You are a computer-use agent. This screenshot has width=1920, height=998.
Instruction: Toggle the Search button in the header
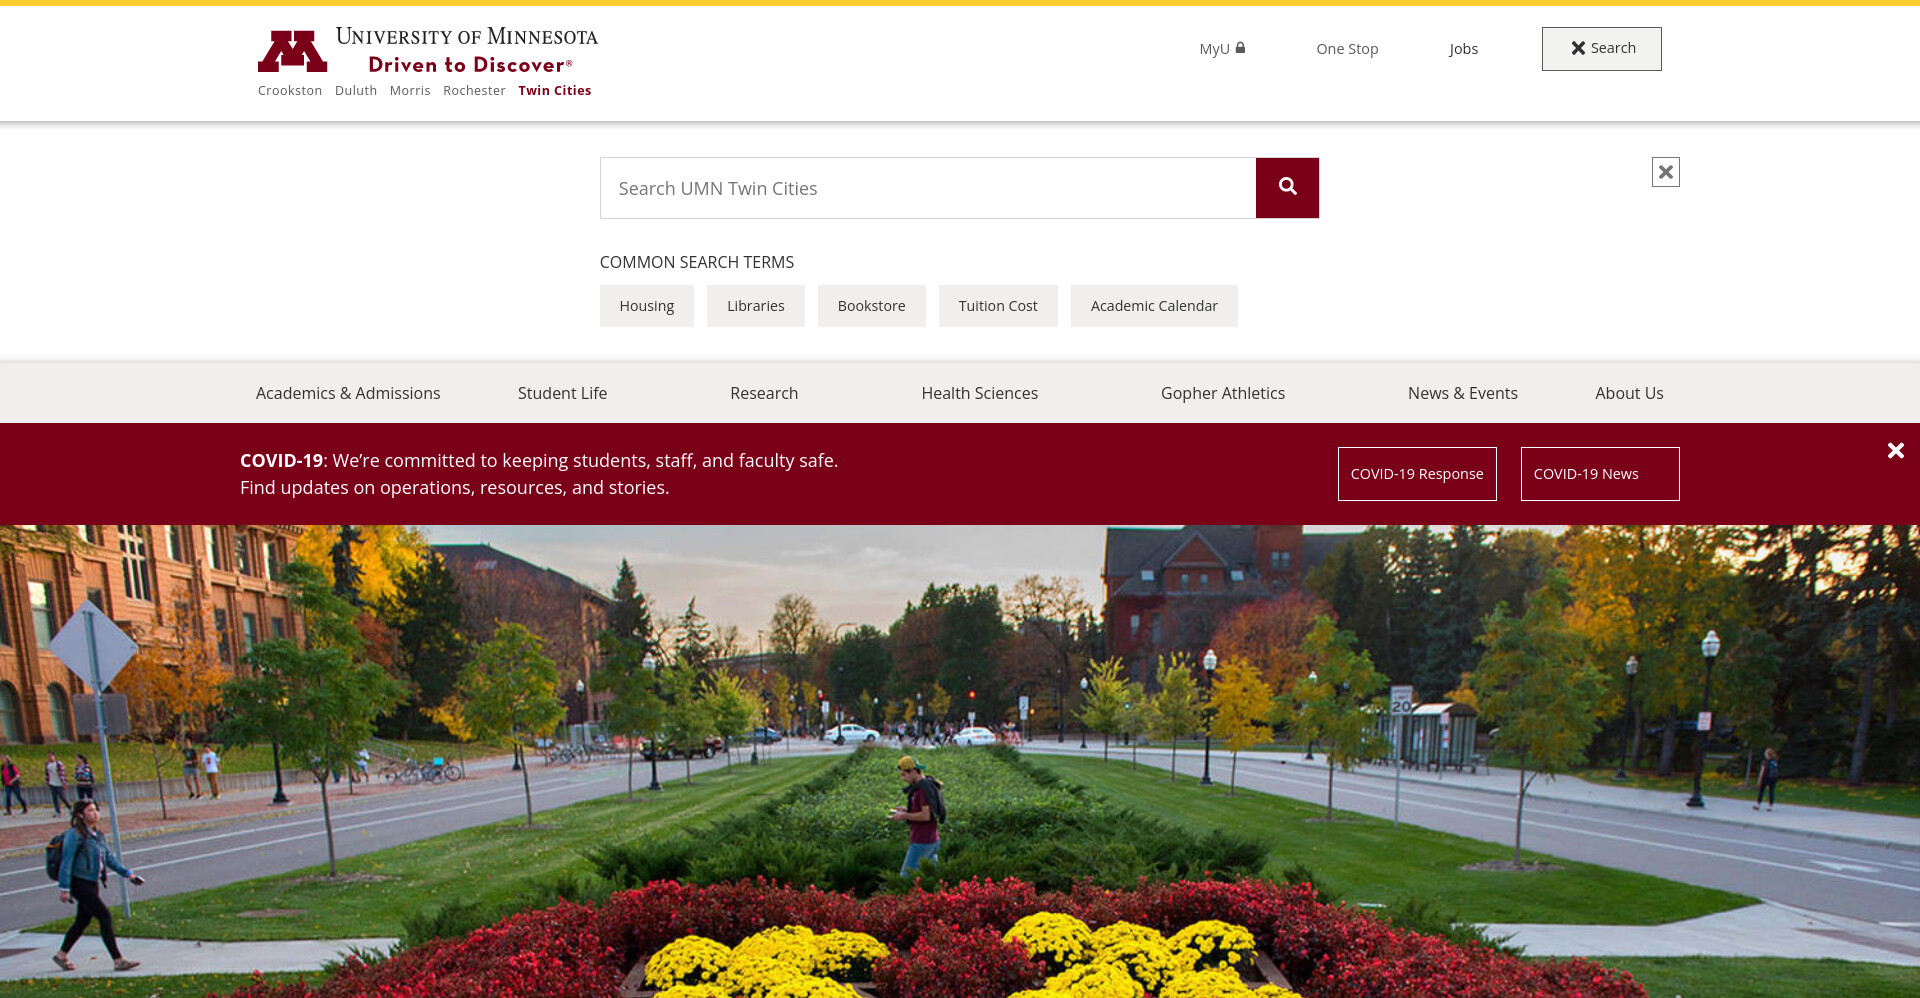click(1601, 49)
